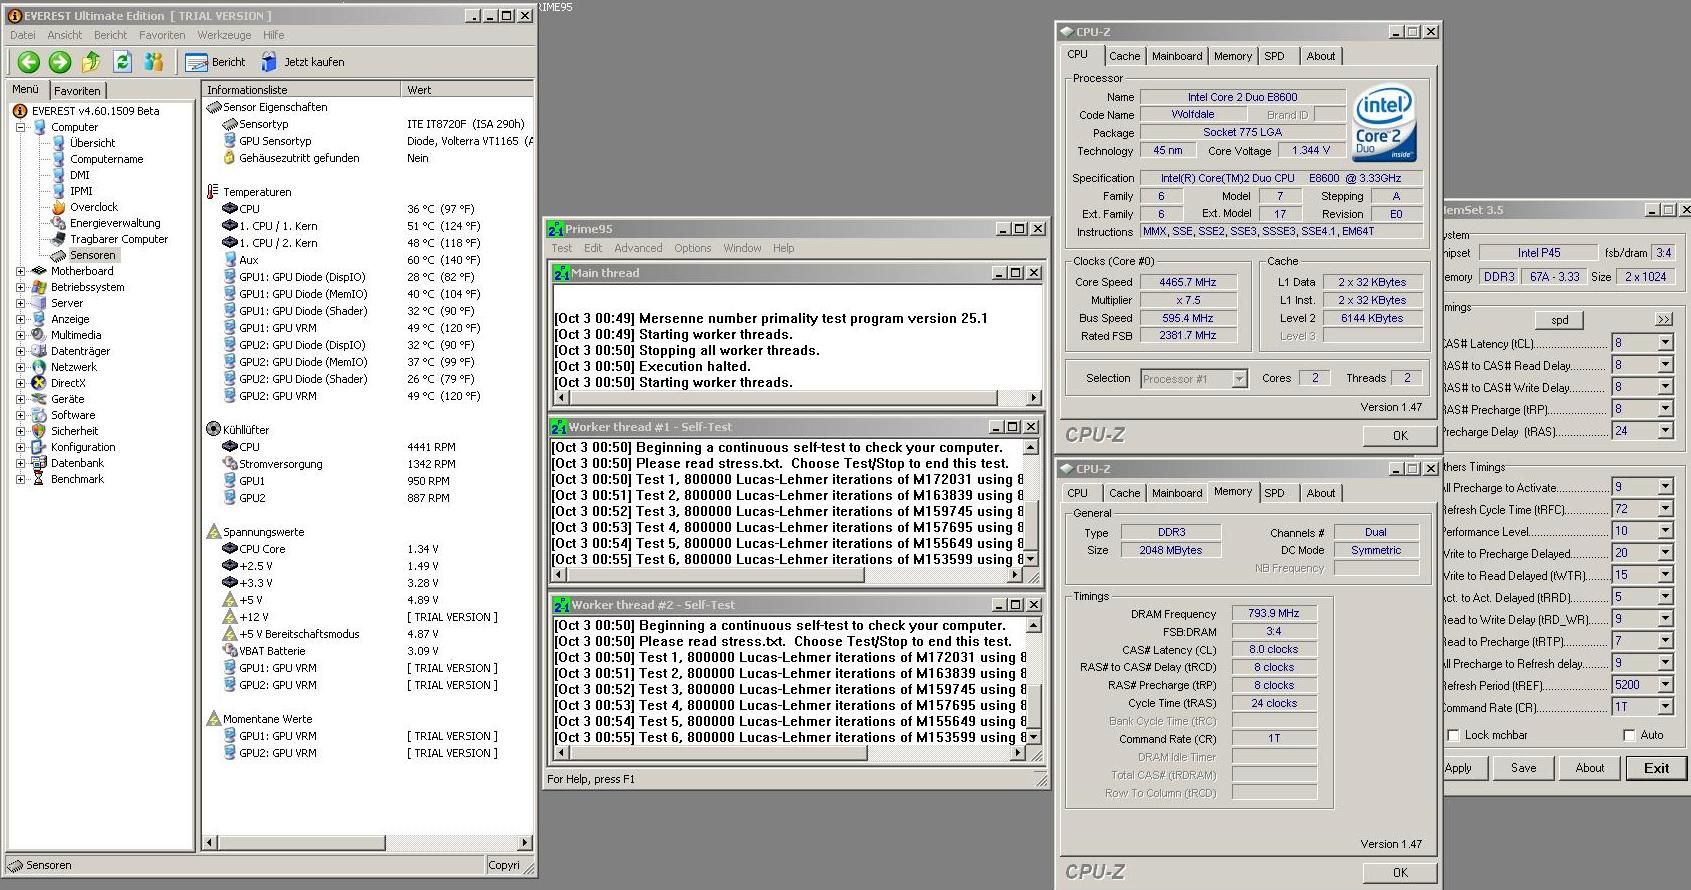Click the Sicherheit shield icon in tree

(x=39, y=431)
